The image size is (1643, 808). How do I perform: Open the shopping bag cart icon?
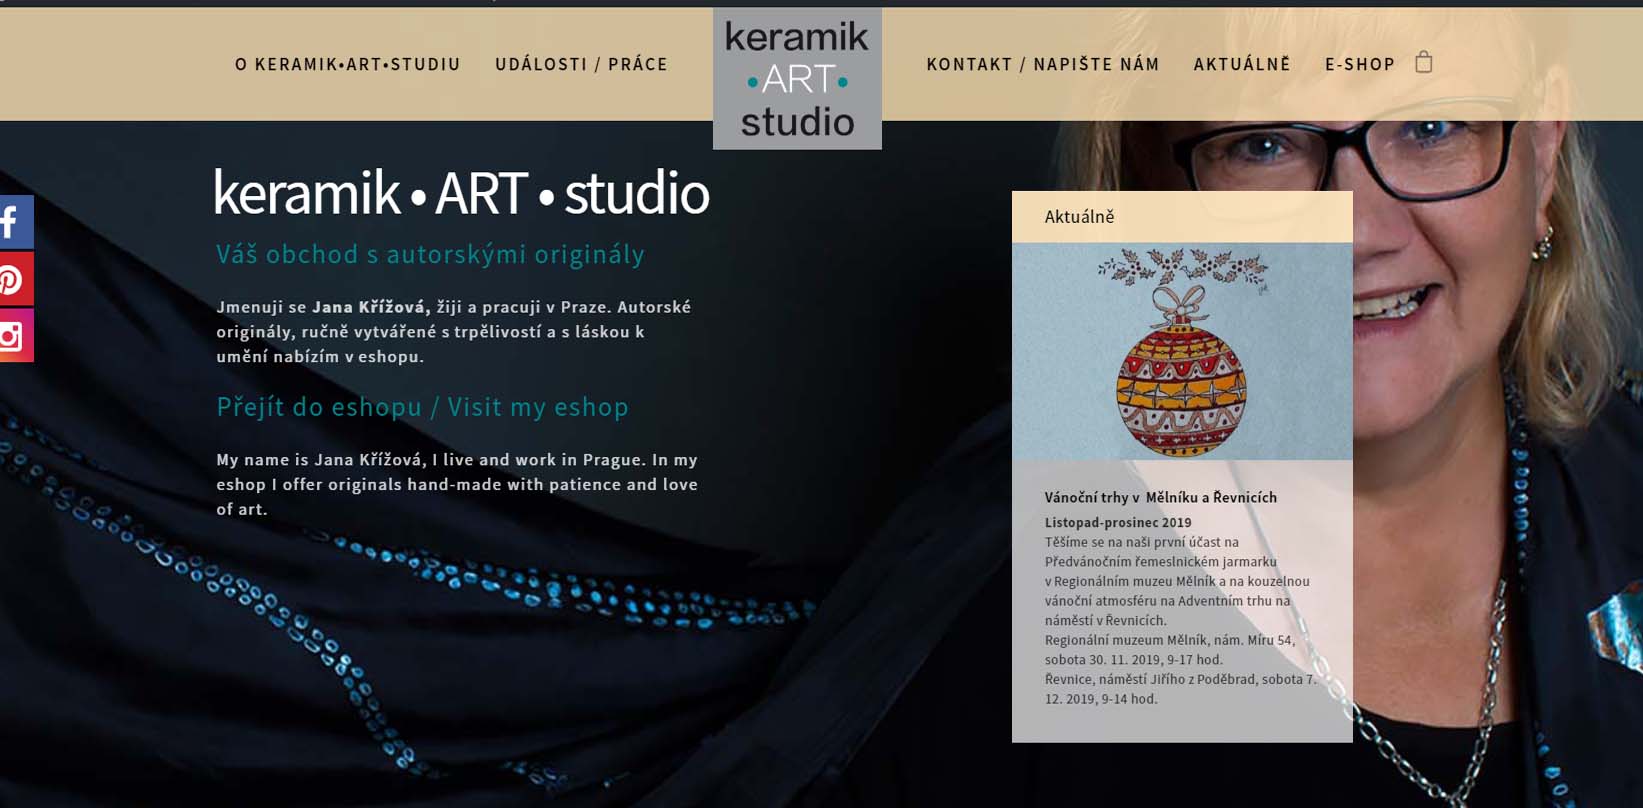tap(1424, 63)
